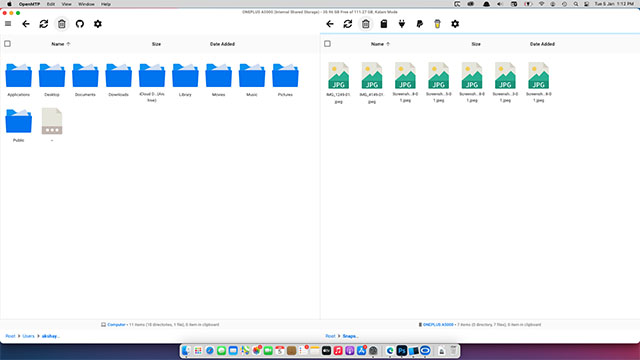
Task: Click Root breadcrumb in right pane
Action: [x=330, y=336]
